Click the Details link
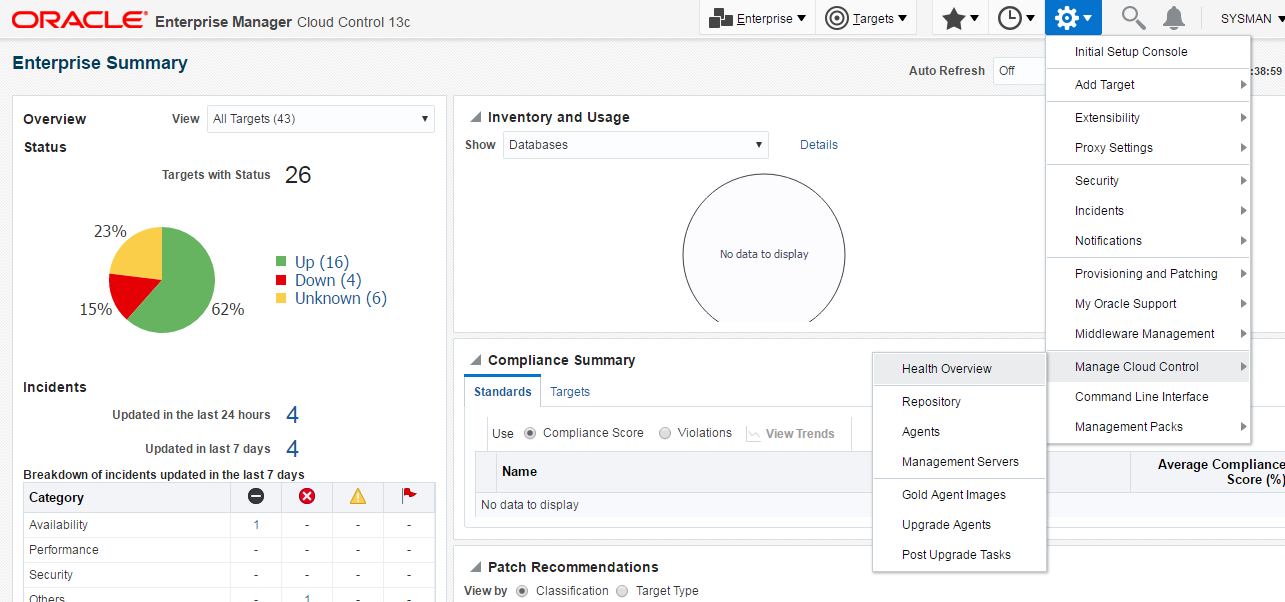This screenshot has height=602, width=1285. (x=818, y=145)
